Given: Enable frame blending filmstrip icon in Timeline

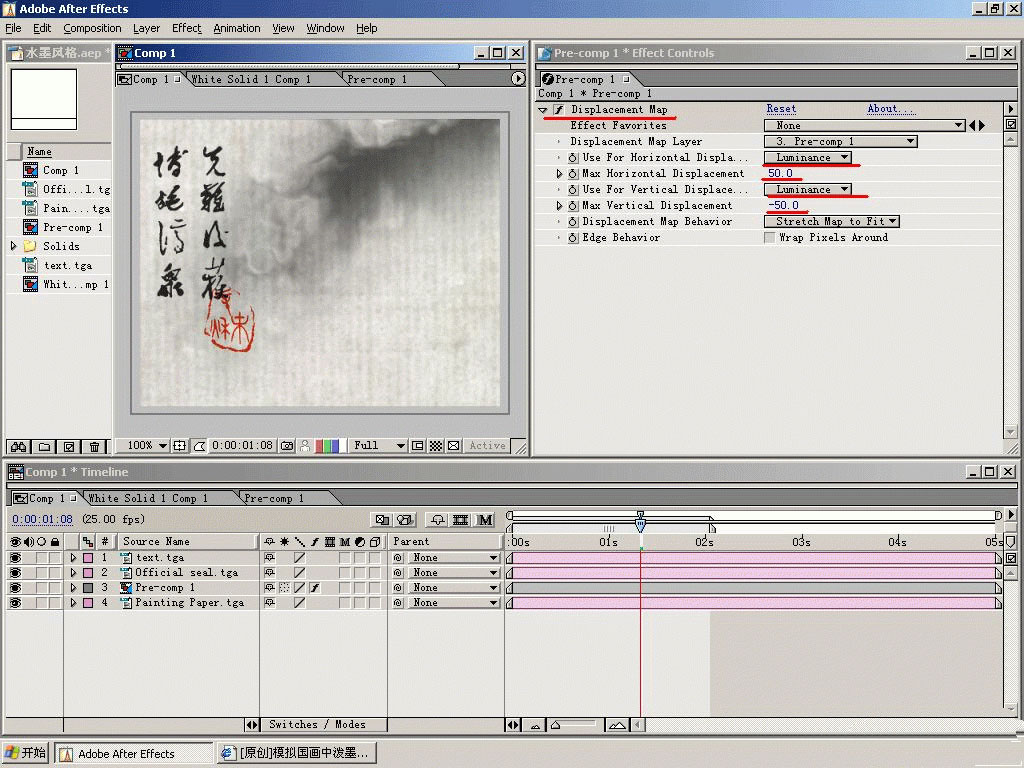Looking at the screenshot, I should coord(460,520).
